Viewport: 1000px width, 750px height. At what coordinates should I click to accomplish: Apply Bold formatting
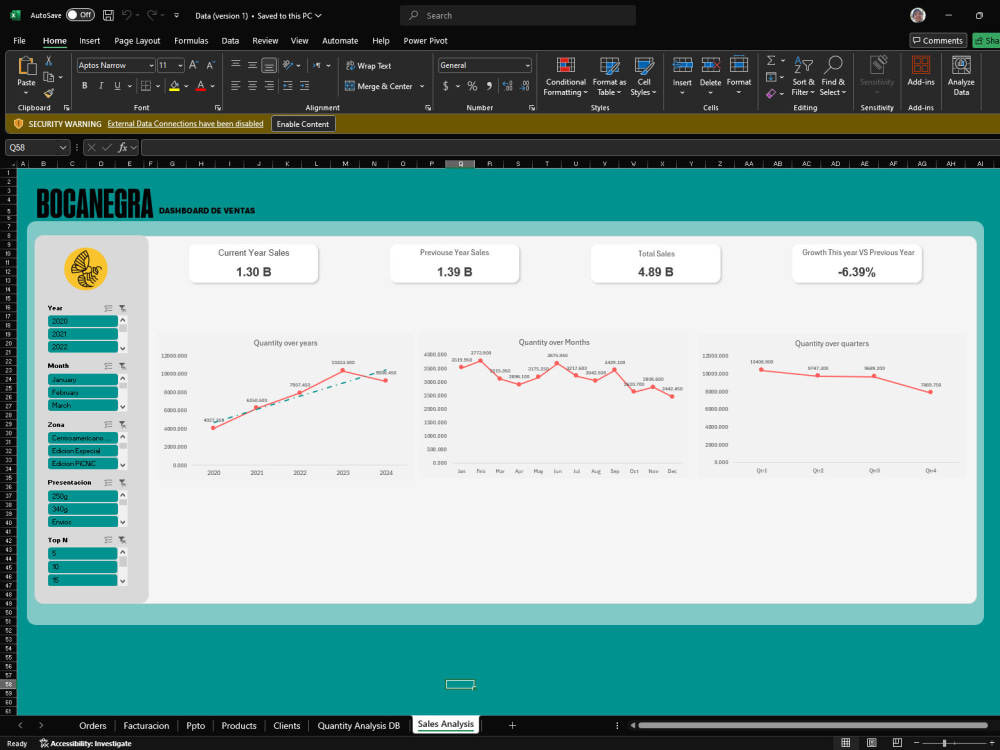click(84, 86)
